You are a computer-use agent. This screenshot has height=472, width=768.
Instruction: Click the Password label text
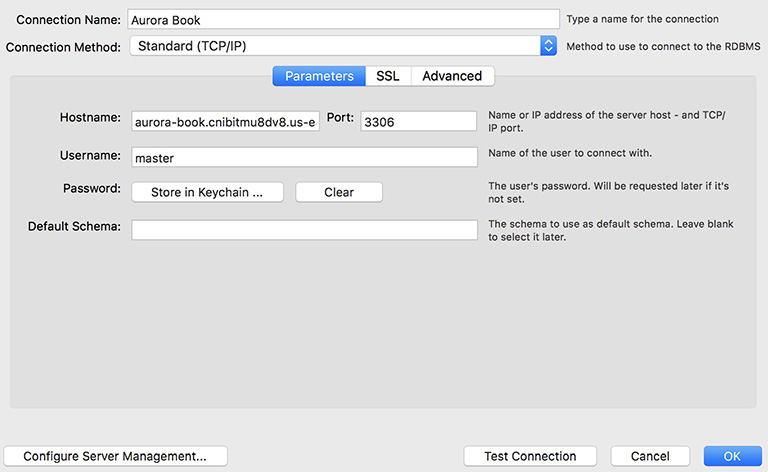point(92,188)
